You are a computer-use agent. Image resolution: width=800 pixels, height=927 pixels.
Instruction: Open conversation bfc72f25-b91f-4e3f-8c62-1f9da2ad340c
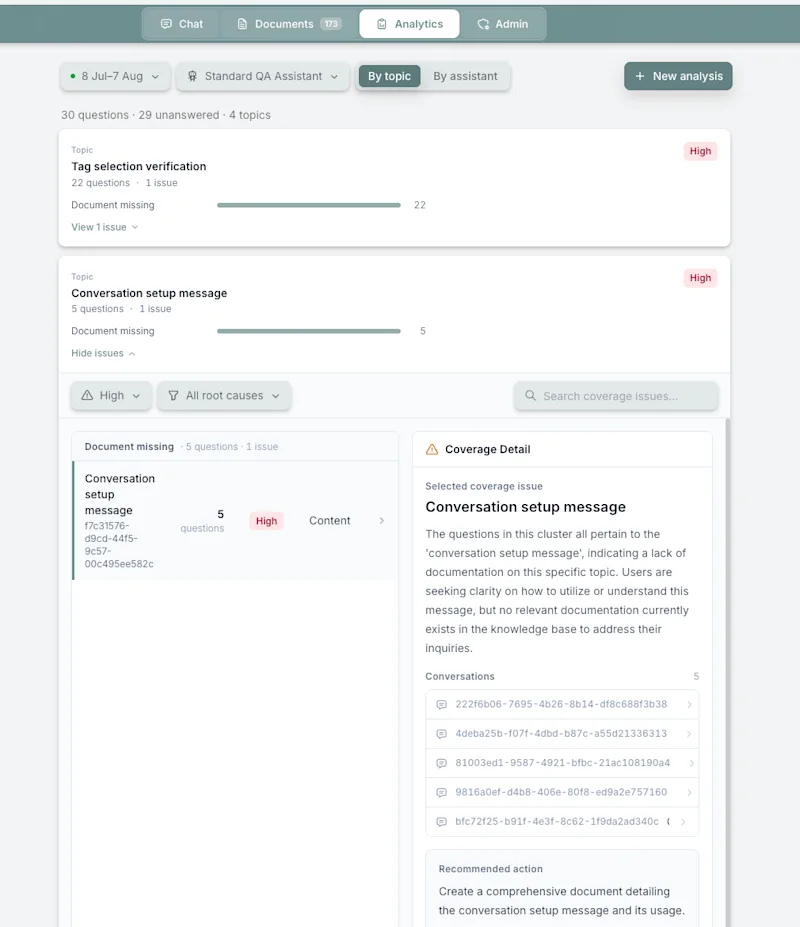click(562, 822)
